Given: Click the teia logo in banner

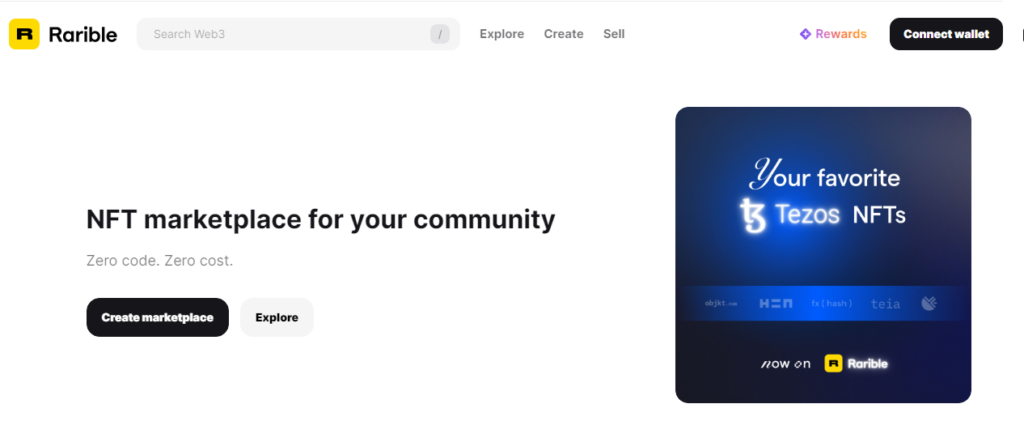Looking at the screenshot, I should coord(886,304).
